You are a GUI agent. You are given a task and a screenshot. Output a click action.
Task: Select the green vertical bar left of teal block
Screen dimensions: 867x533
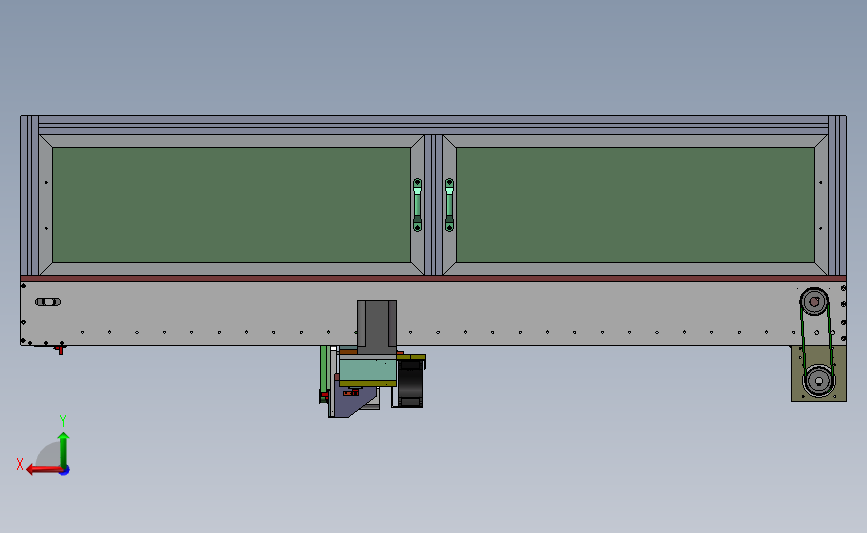323,369
